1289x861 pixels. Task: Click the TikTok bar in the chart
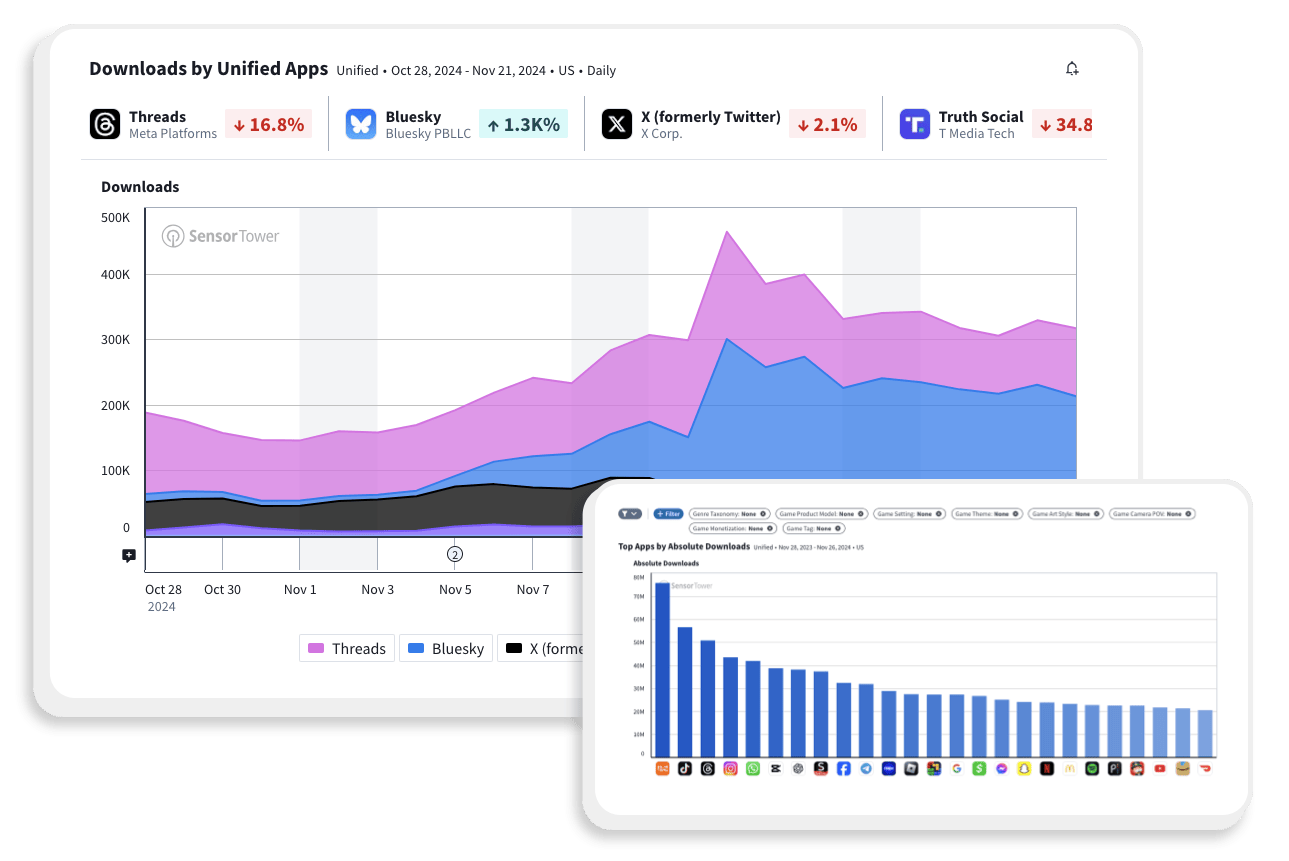685,692
